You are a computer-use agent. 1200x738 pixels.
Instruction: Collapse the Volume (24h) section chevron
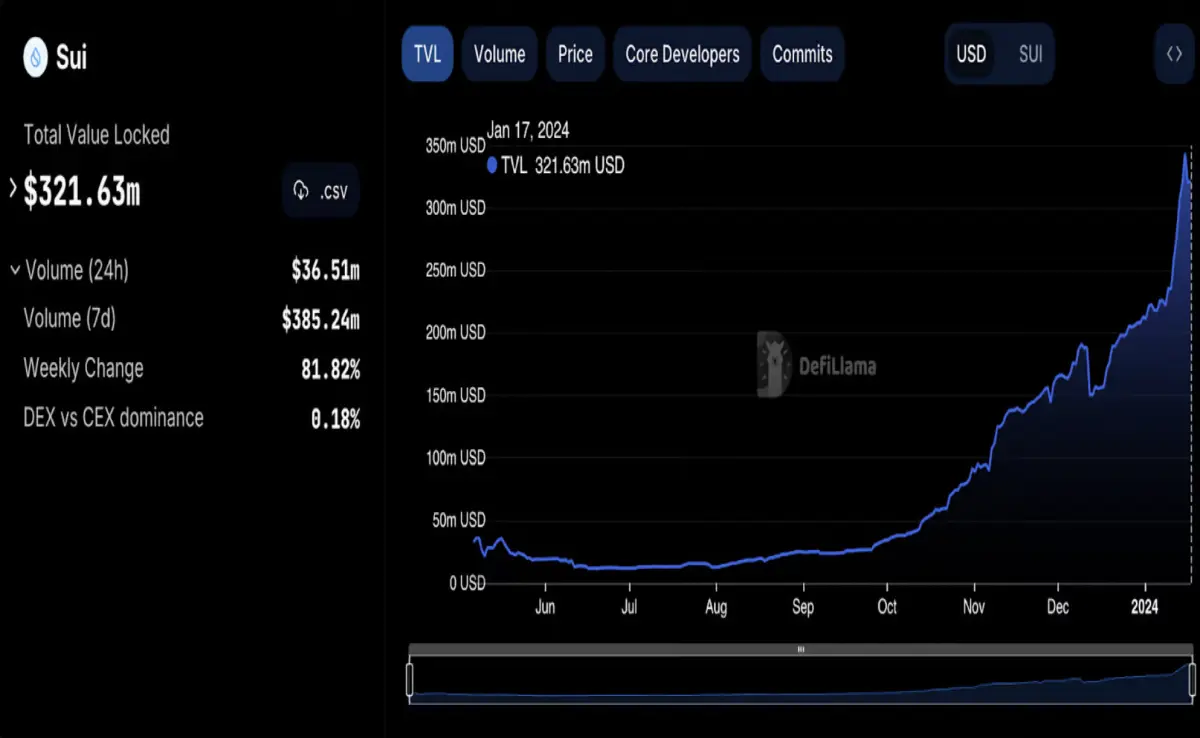14,270
